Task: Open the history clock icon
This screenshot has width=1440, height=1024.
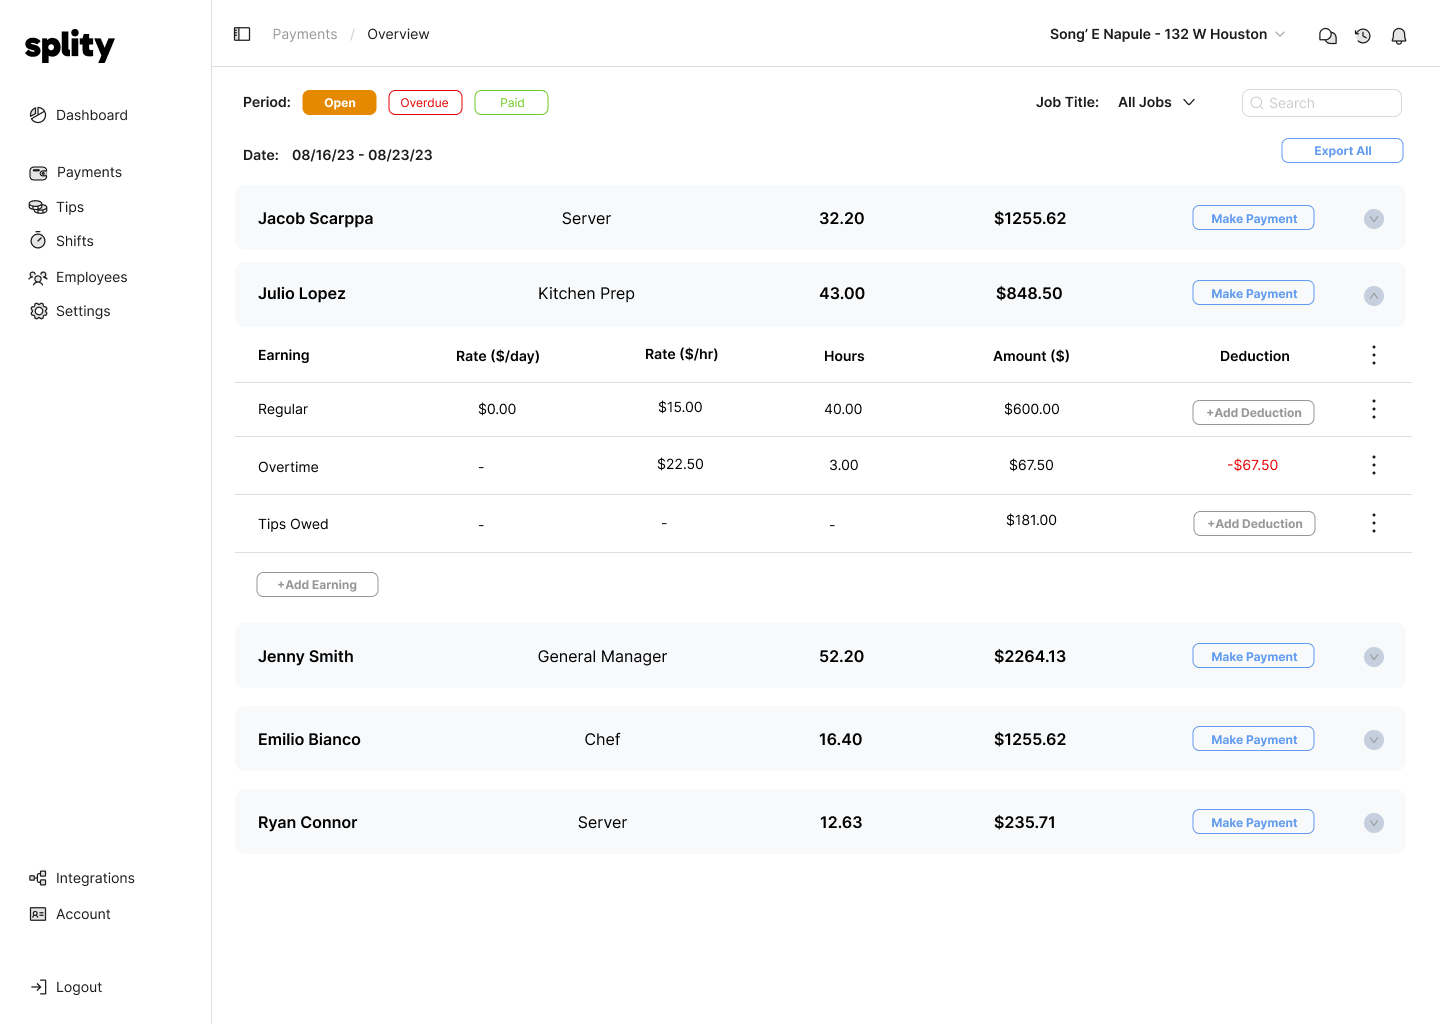Action: point(1363,36)
